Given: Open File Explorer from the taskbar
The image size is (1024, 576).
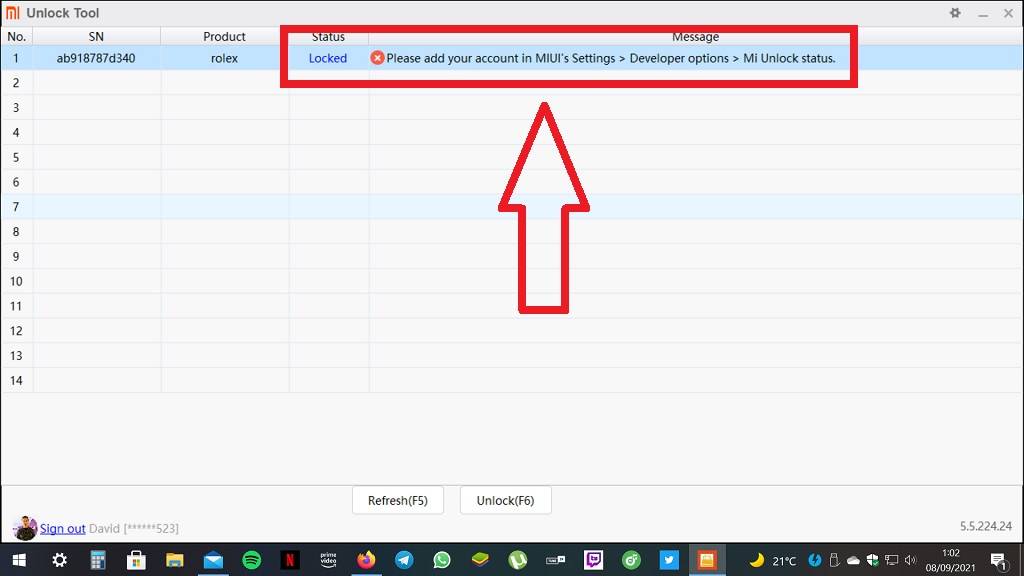Looking at the screenshot, I should pyautogui.click(x=174, y=560).
